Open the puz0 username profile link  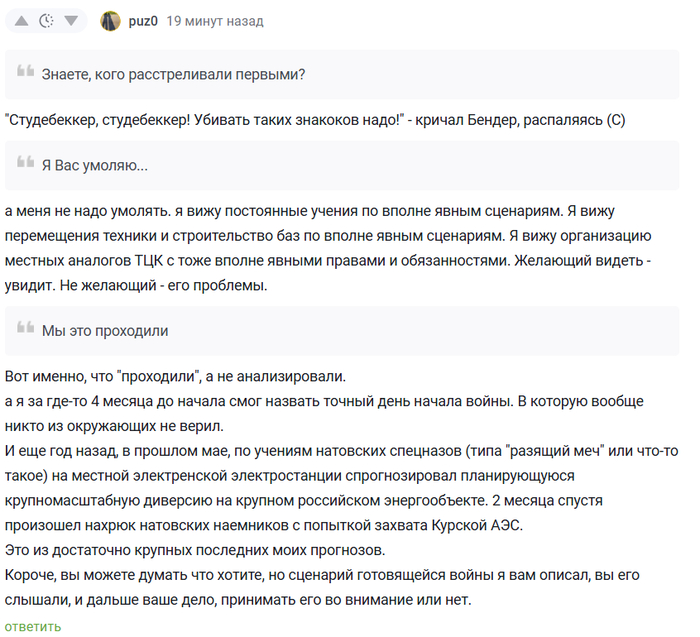pyautogui.click(x=143, y=21)
